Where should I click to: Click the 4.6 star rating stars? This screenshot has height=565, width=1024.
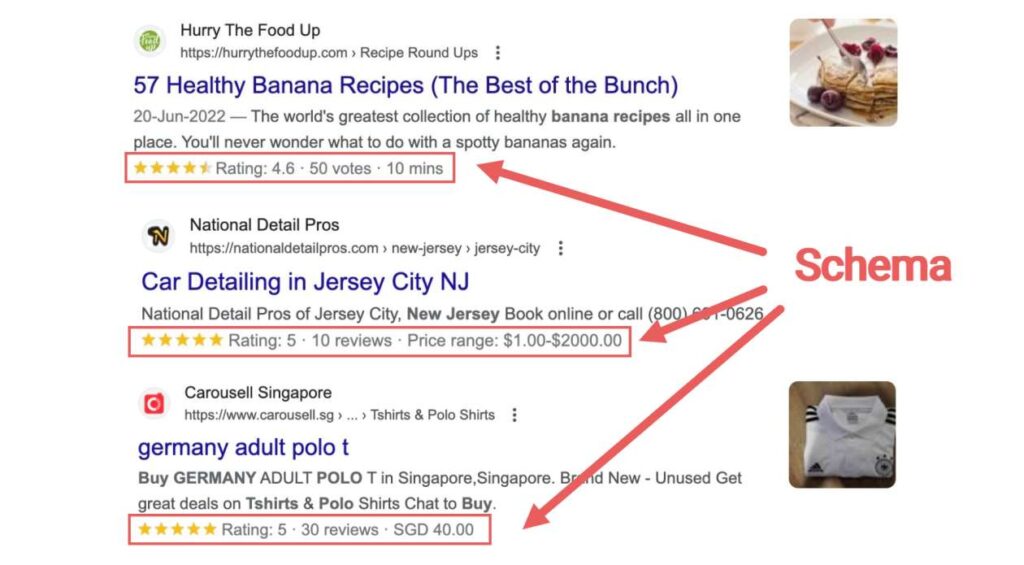click(x=172, y=168)
